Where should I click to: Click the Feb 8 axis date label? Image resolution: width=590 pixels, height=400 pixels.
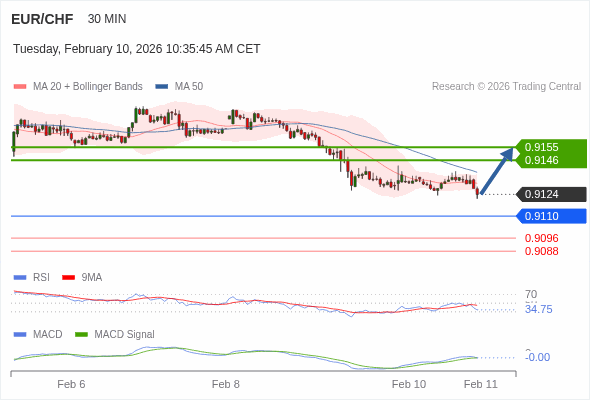(226, 384)
